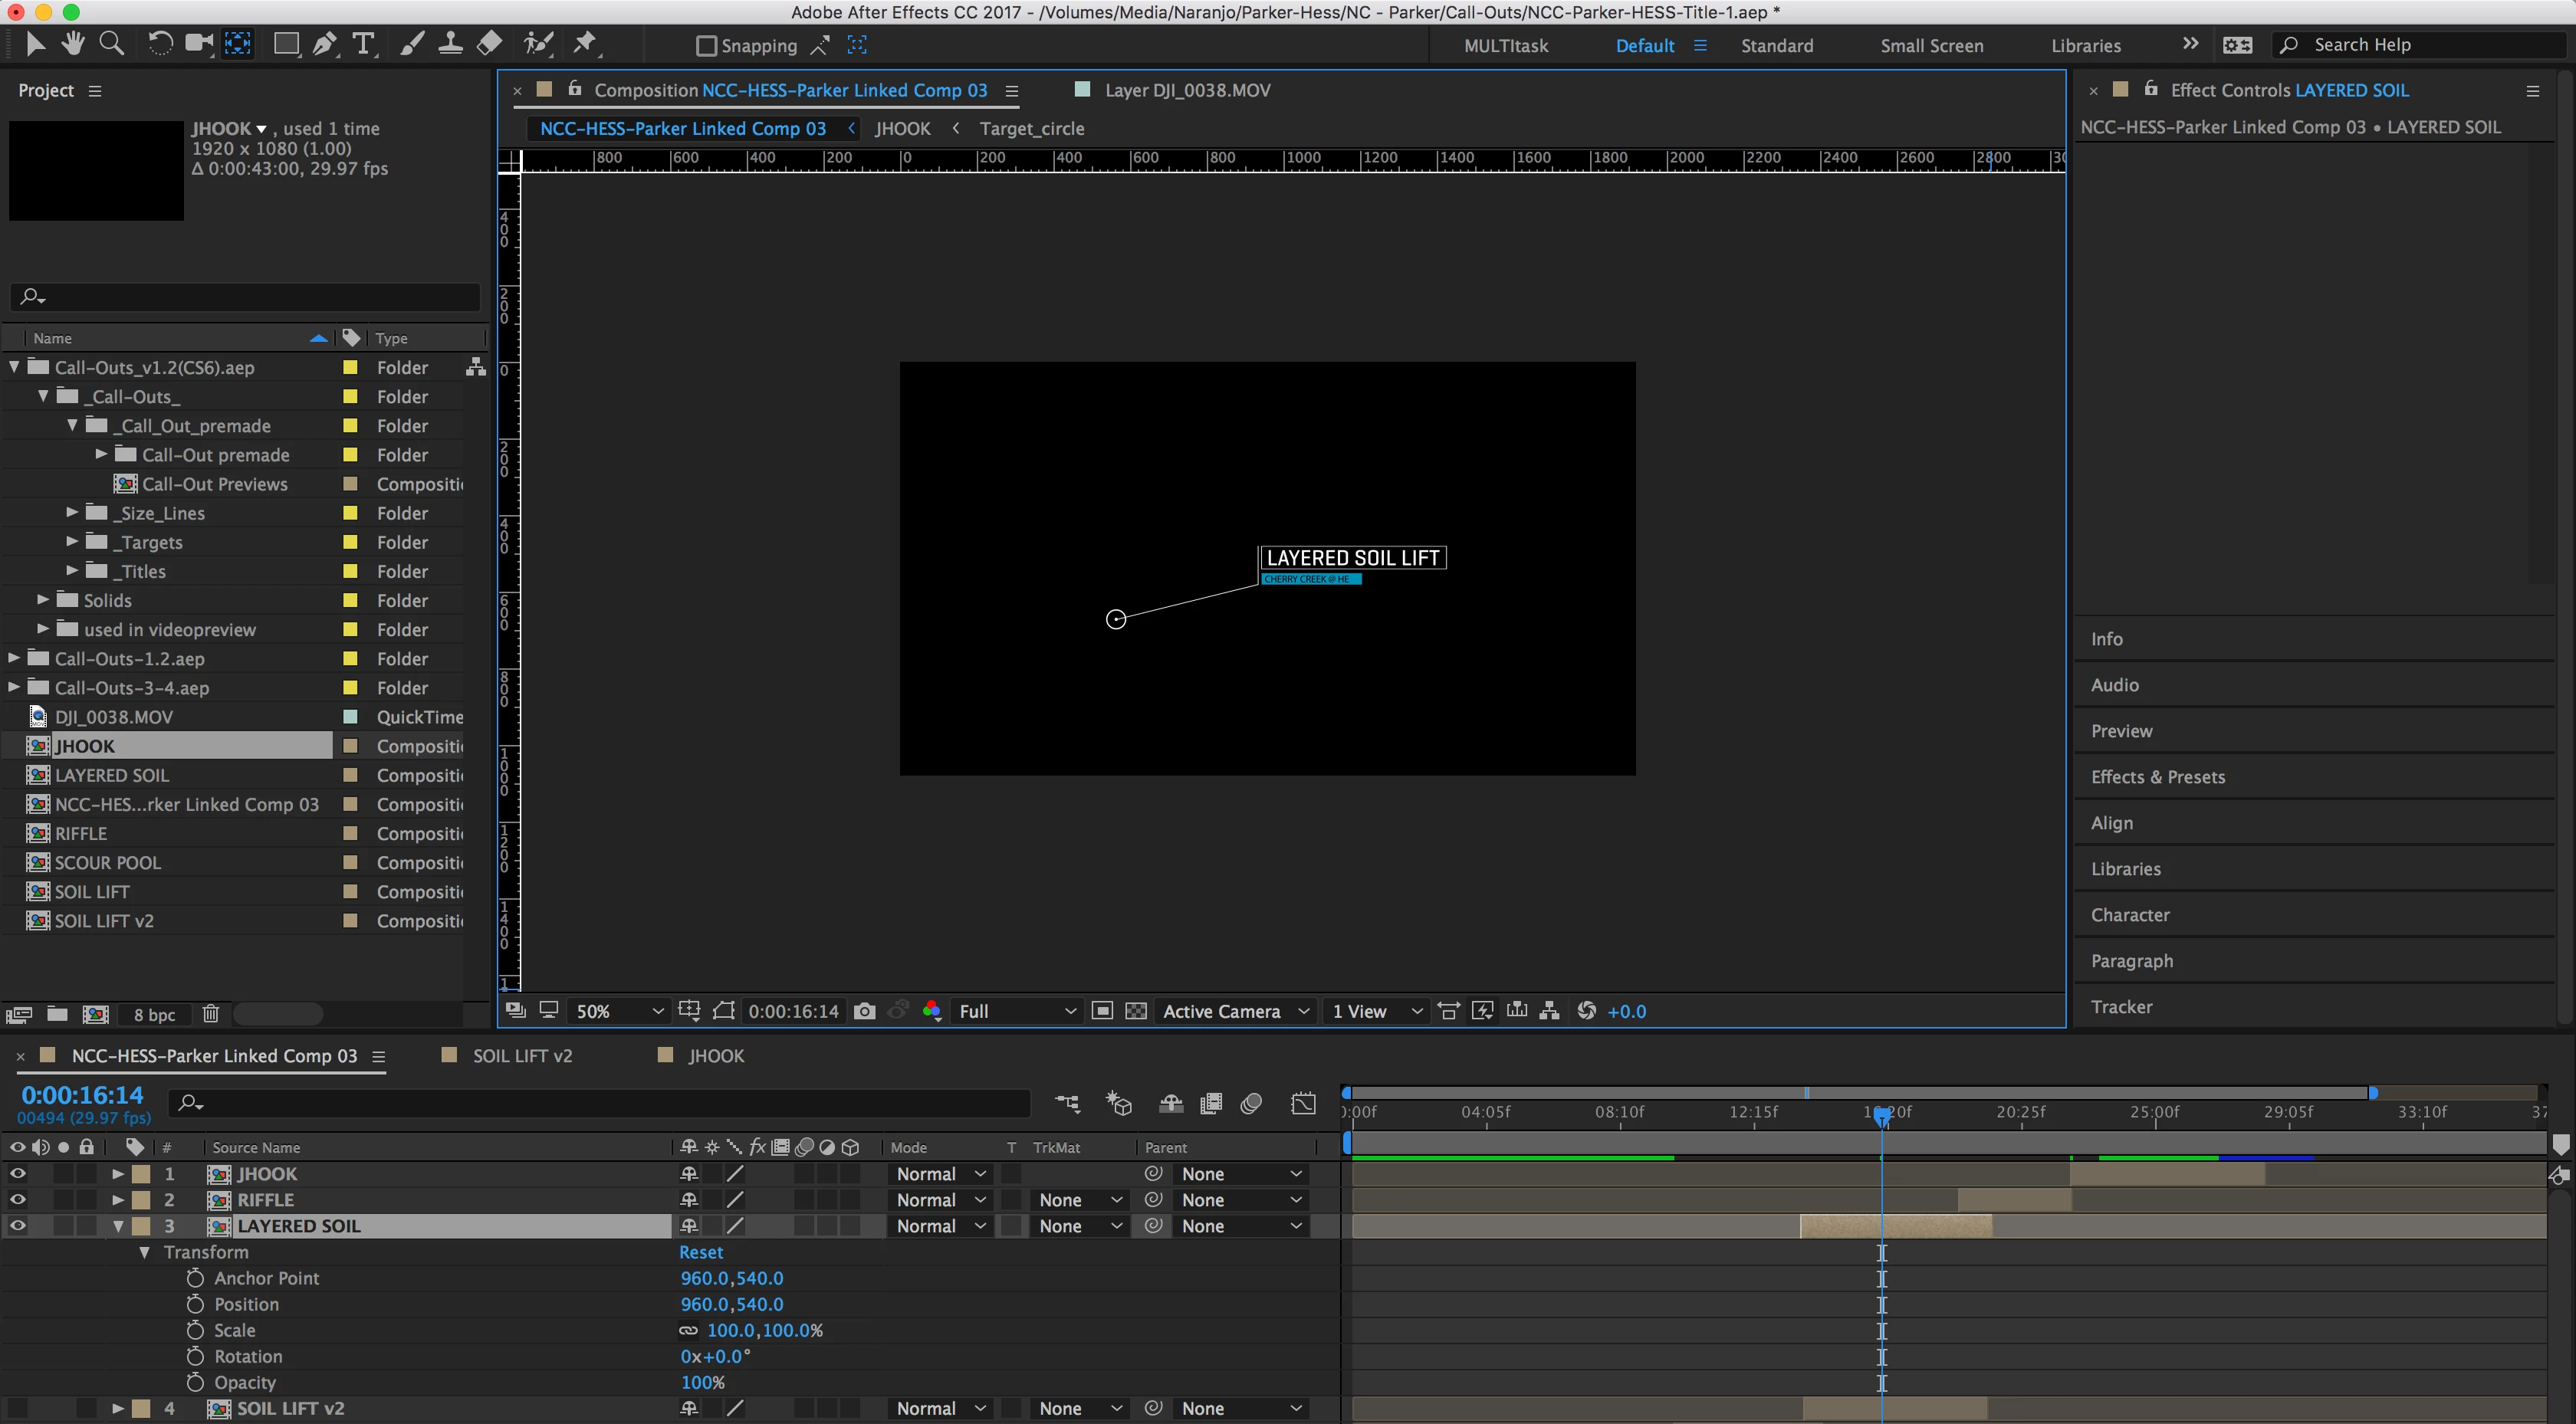Expand the _Size_Lines folder

pyautogui.click(x=72, y=513)
